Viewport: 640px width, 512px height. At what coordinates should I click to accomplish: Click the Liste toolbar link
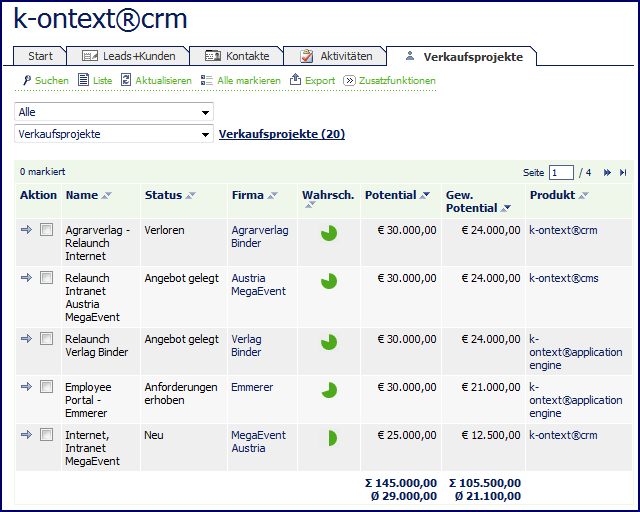102,80
